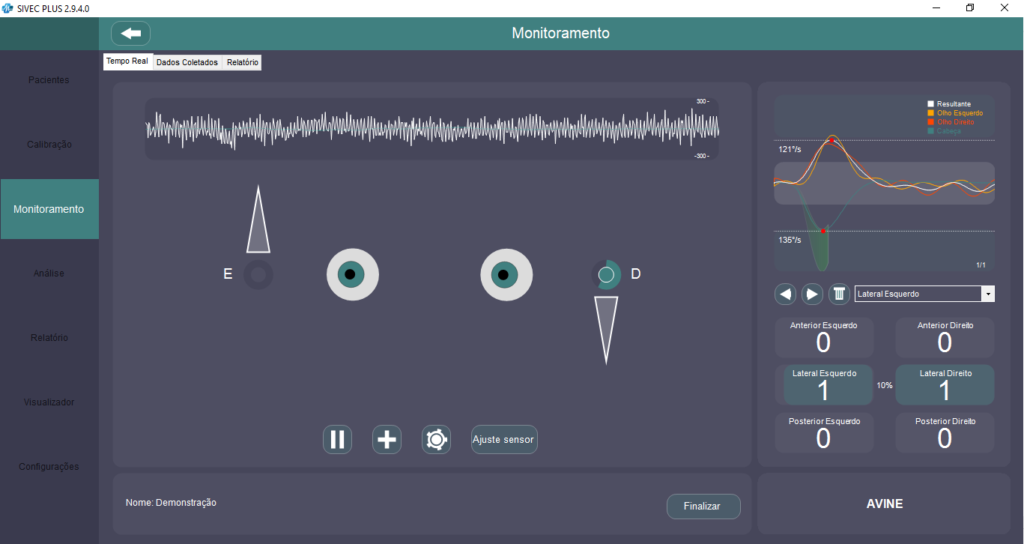The width and height of the screenshot is (1024, 544).
Task: Select the Lateral Direito counter box
Action: tap(944, 385)
